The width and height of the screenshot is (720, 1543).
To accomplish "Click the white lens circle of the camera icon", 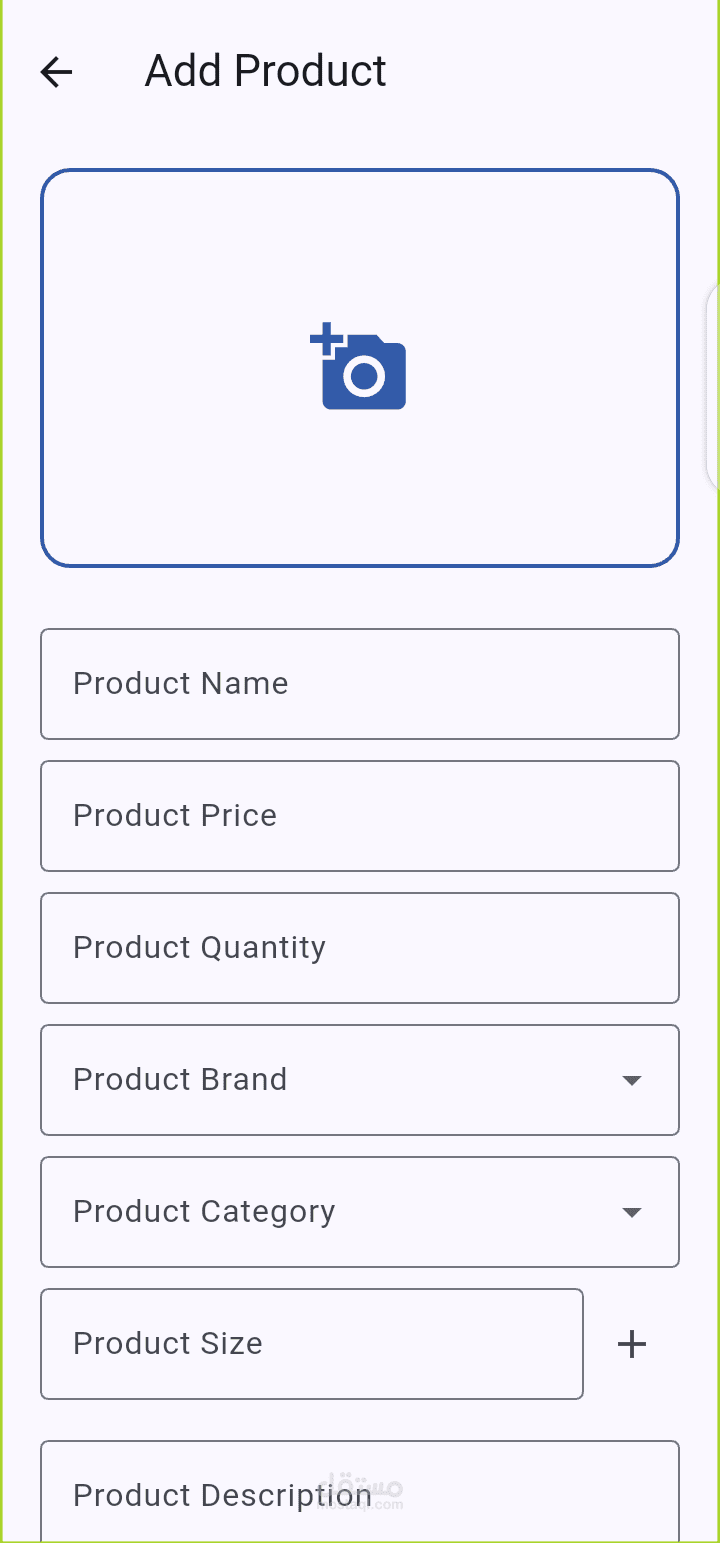I will [x=364, y=375].
